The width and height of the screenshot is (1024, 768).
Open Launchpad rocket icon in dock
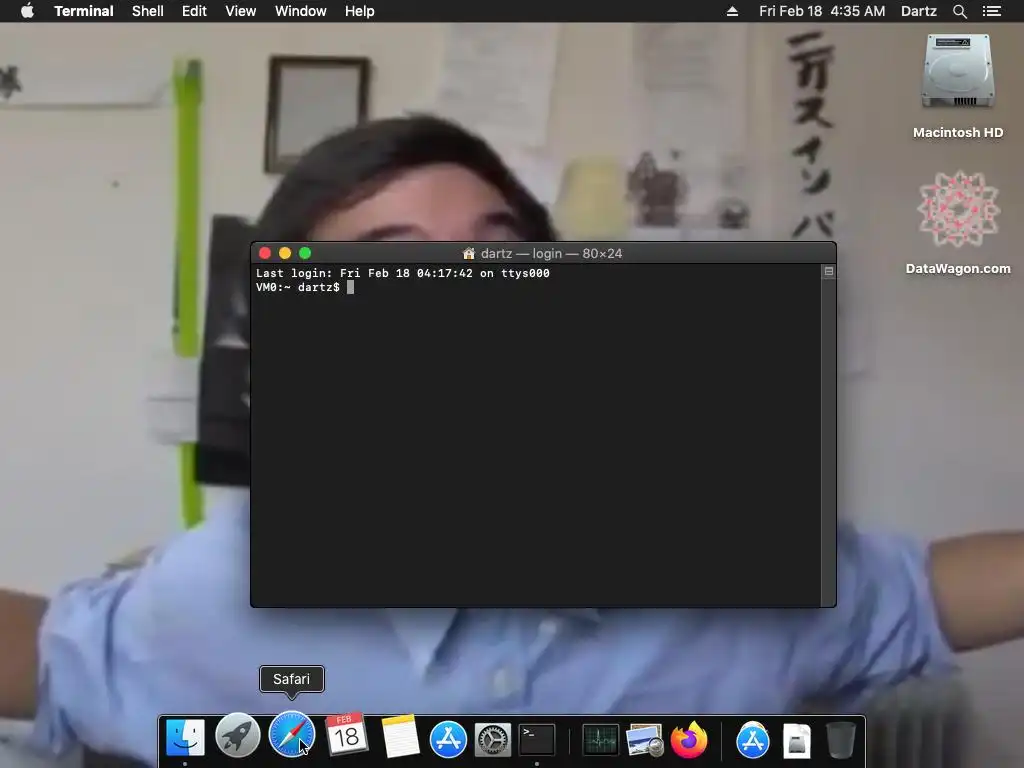coord(238,735)
